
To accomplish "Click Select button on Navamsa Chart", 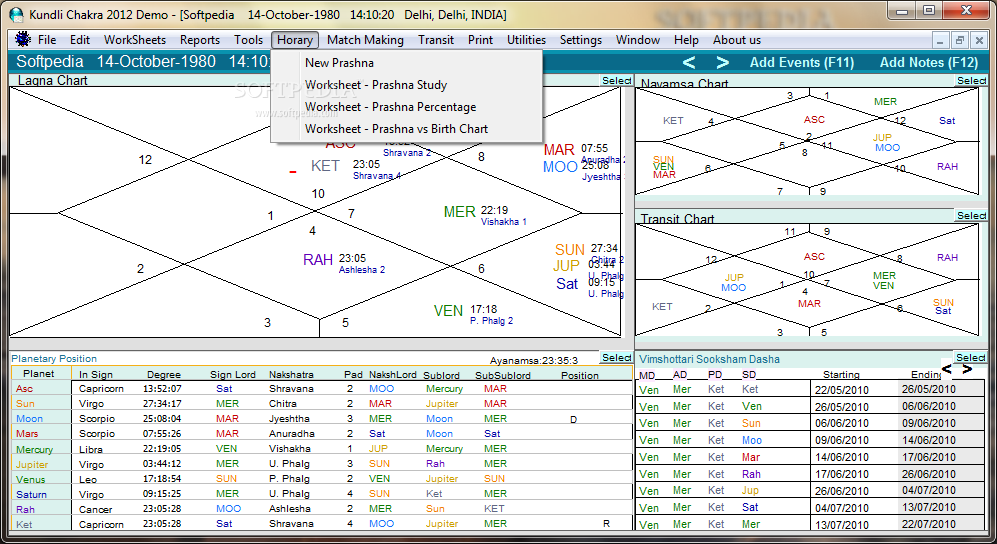I will click(x=971, y=81).
